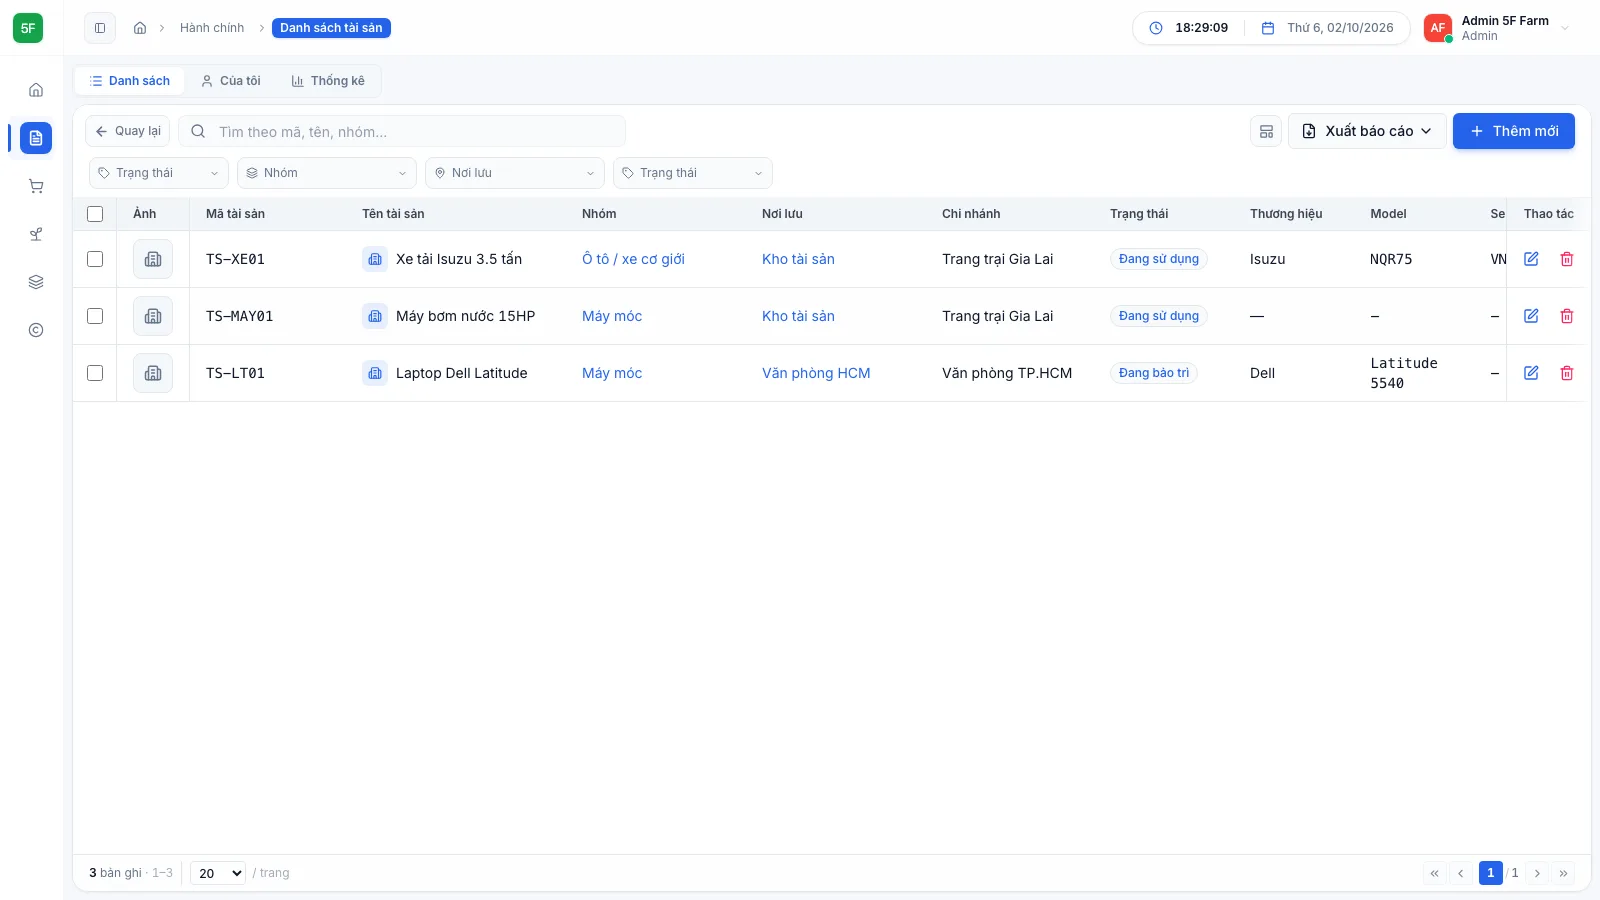Click the Thêm mới button

pyautogui.click(x=1514, y=131)
